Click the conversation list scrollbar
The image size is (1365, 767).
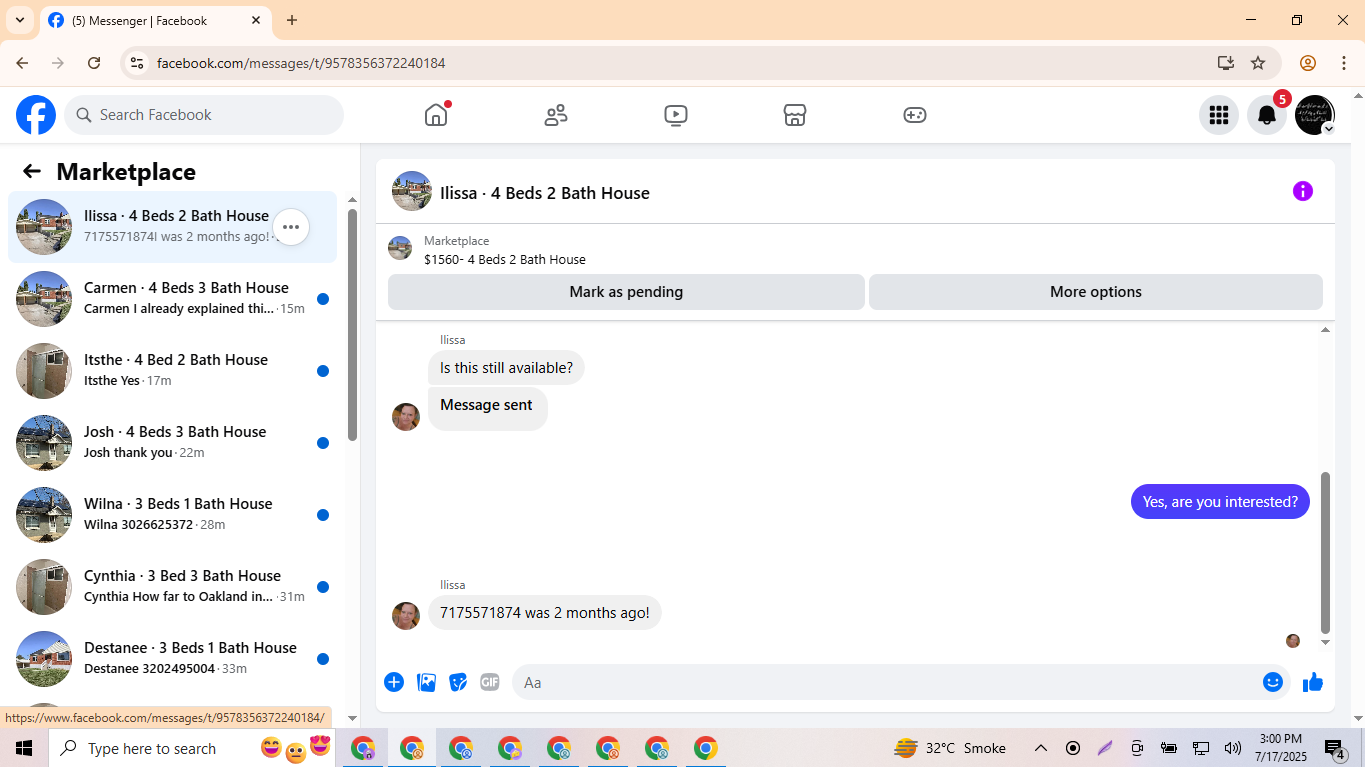352,325
